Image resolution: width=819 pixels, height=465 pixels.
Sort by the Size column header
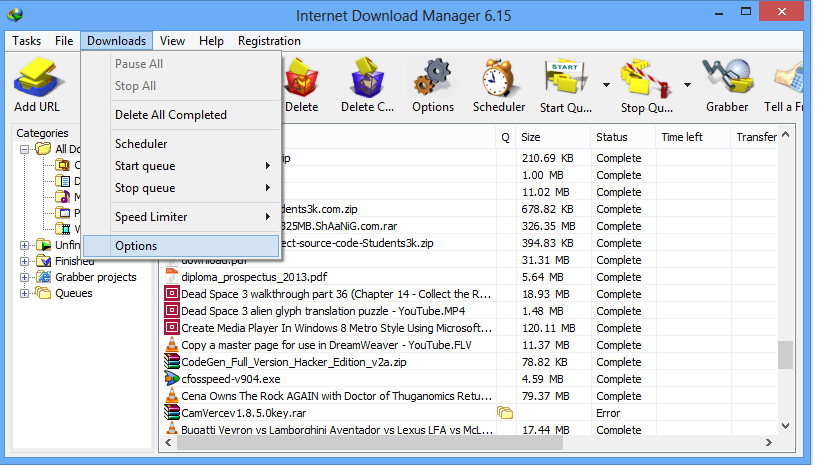553,137
